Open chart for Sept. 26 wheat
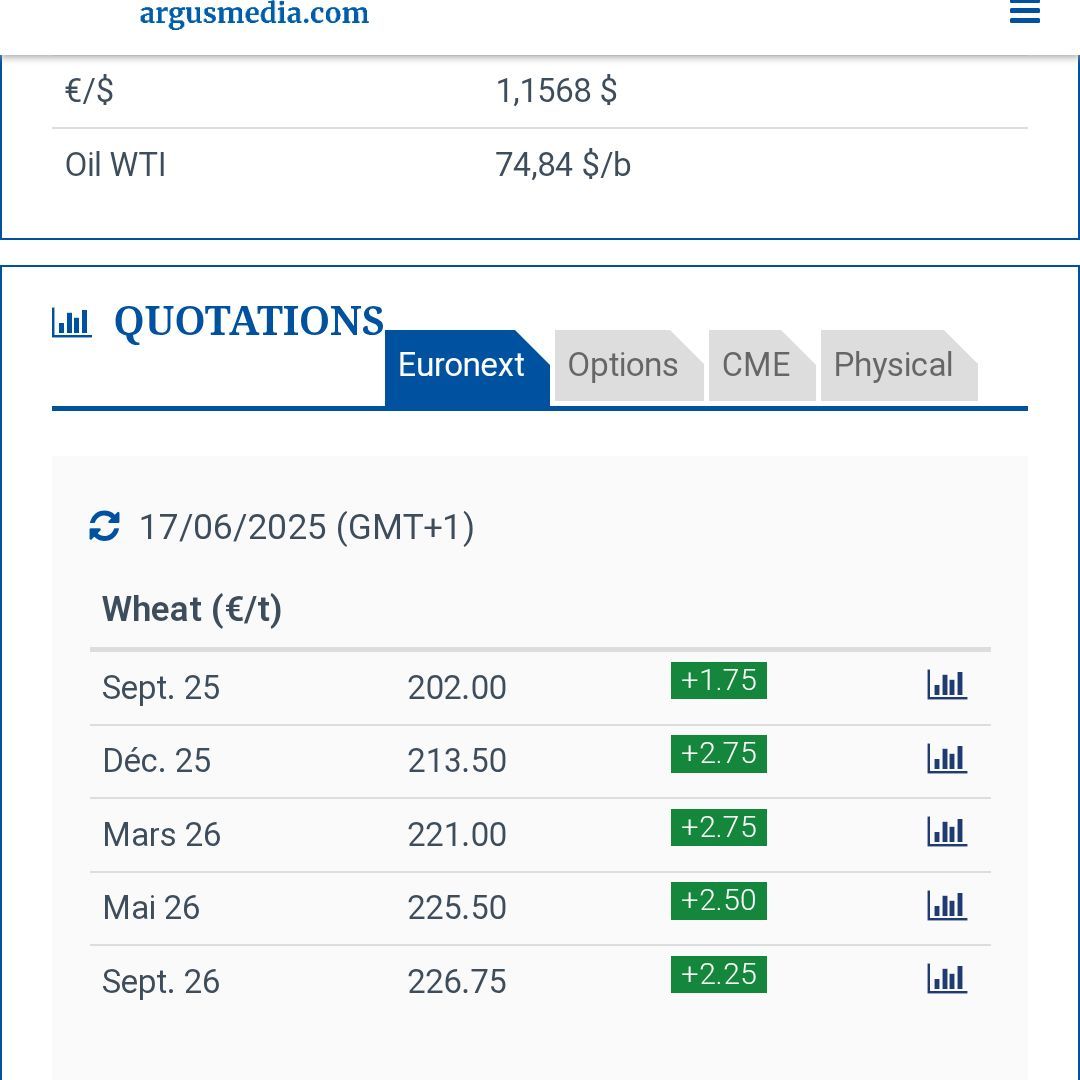Viewport: 1080px width, 1080px height. coord(946,979)
